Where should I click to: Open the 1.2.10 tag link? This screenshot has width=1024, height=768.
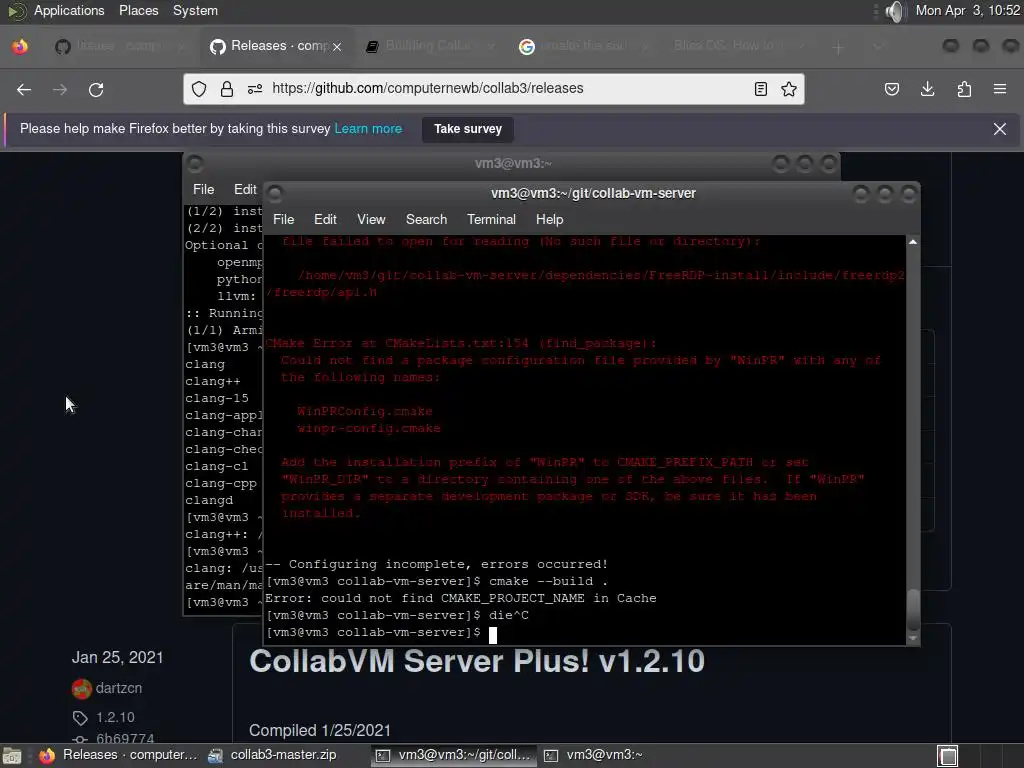[115, 718]
